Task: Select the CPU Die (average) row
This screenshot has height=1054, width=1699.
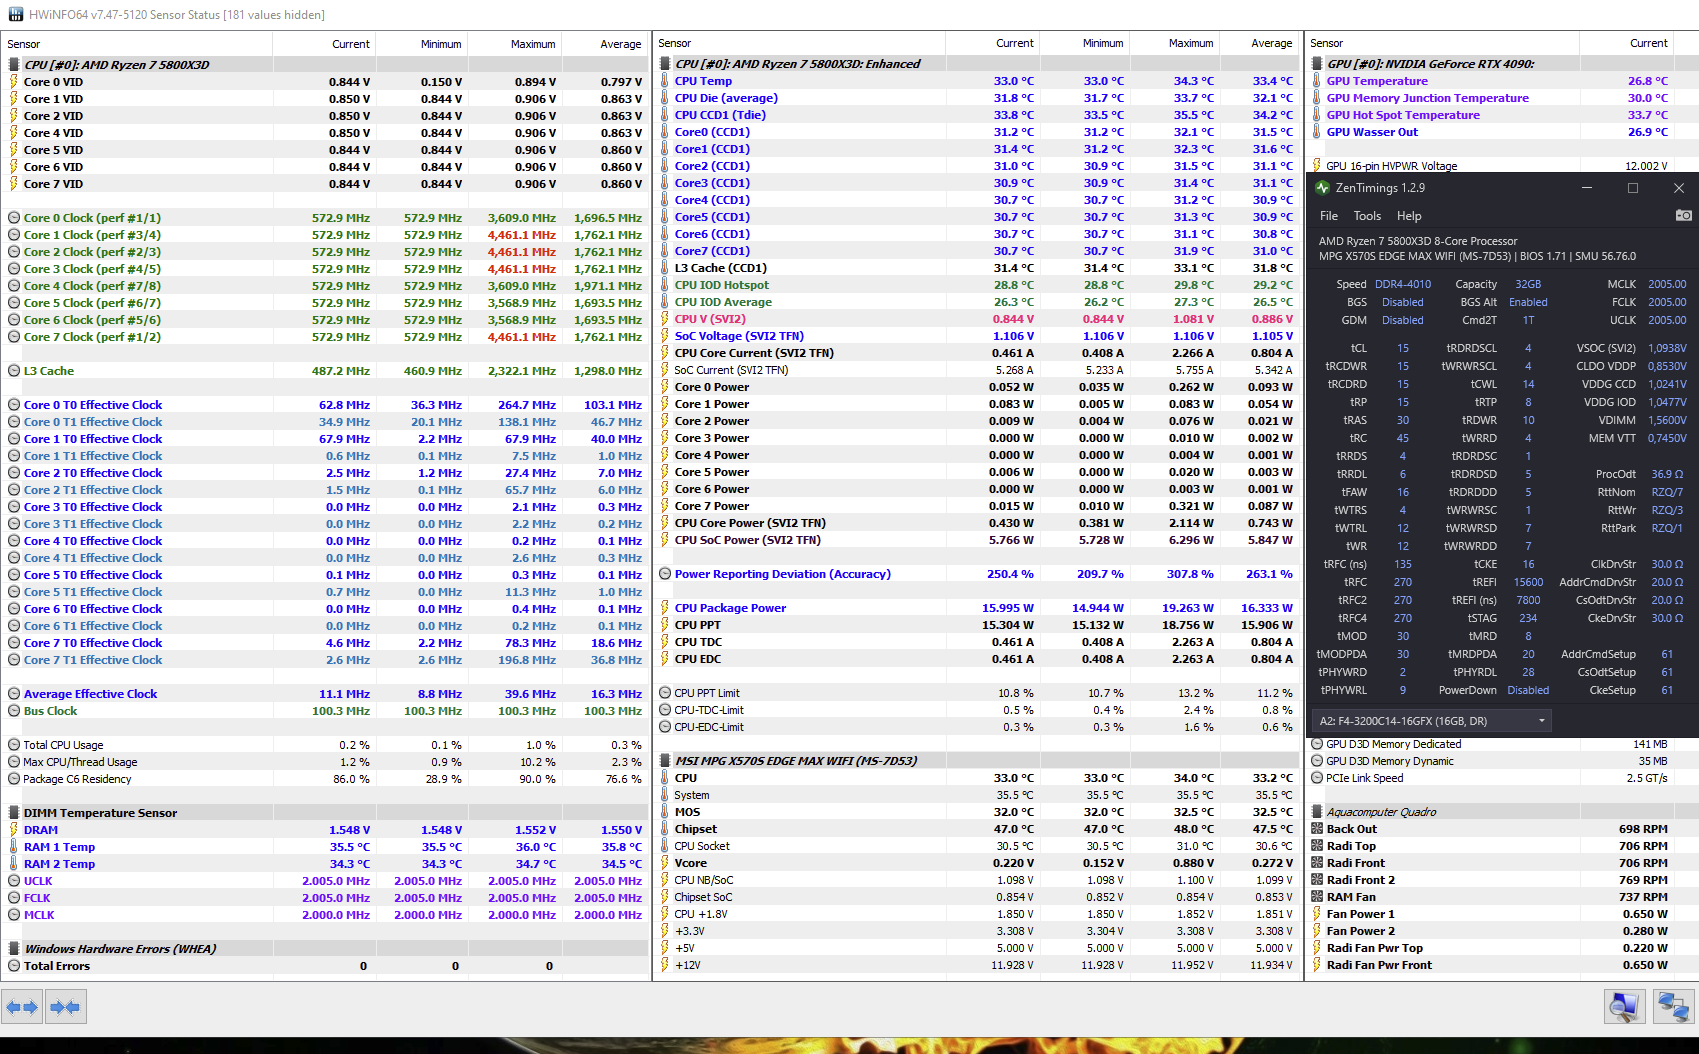Action: 977,98
